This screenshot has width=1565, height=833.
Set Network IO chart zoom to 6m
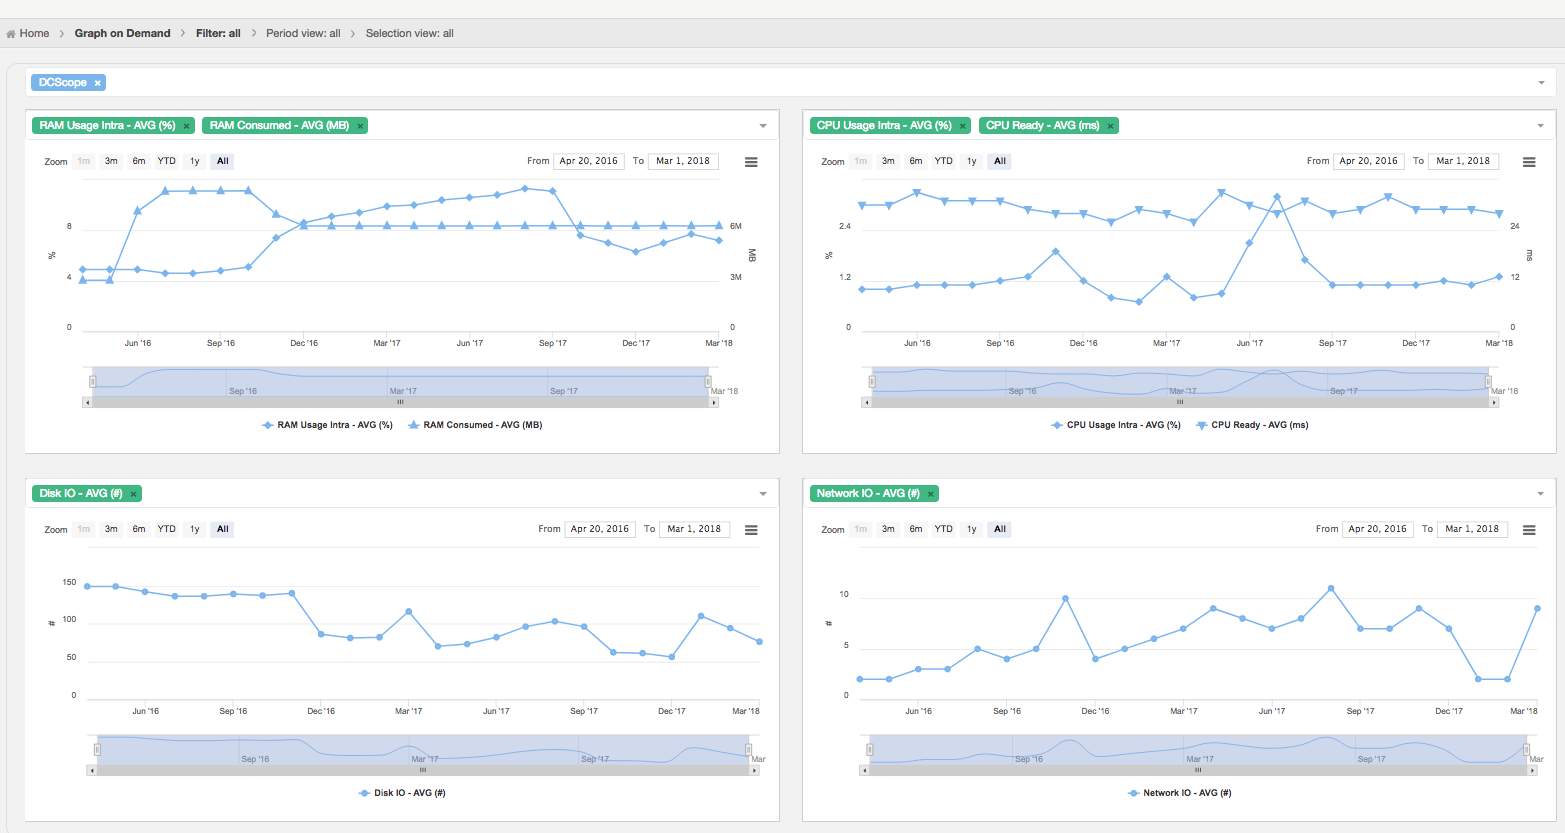[x=916, y=529]
